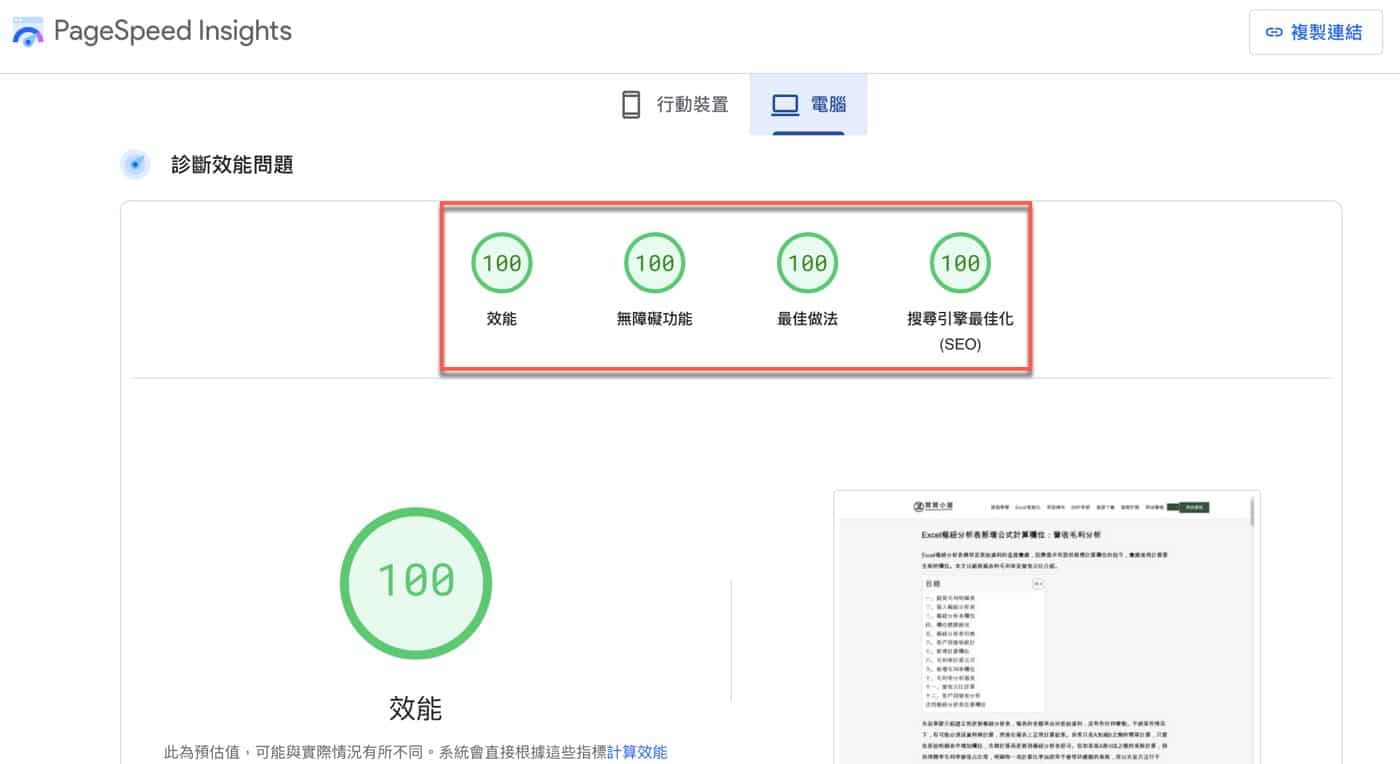Switch to the 行動裝置 tab
This screenshot has height=764, width=1400.
tap(675, 104)
